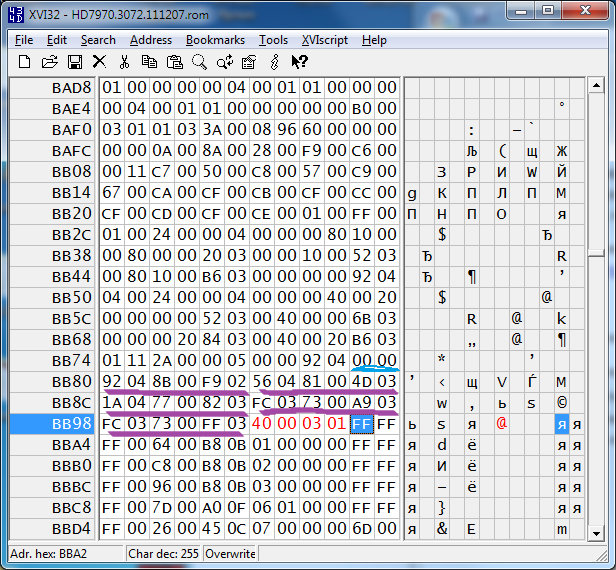The image size is (616, 570).
Task: Click the Delete X toolbar icon
Action: pyautogui.click(x=99, y=62)
